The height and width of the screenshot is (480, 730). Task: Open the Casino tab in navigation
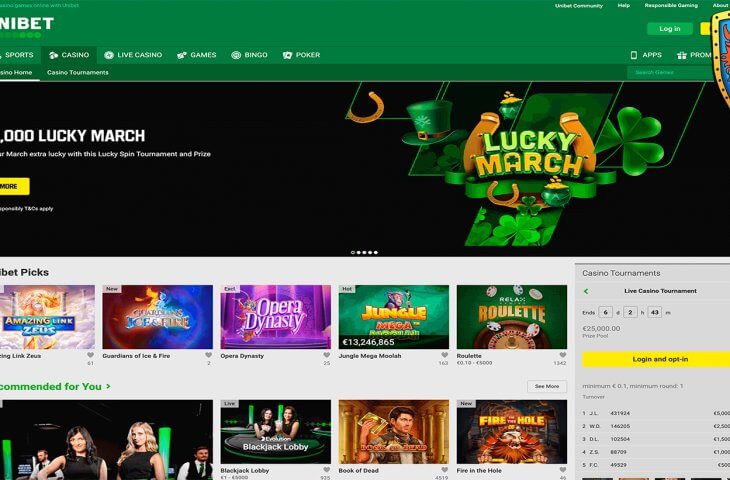point(69,55)
